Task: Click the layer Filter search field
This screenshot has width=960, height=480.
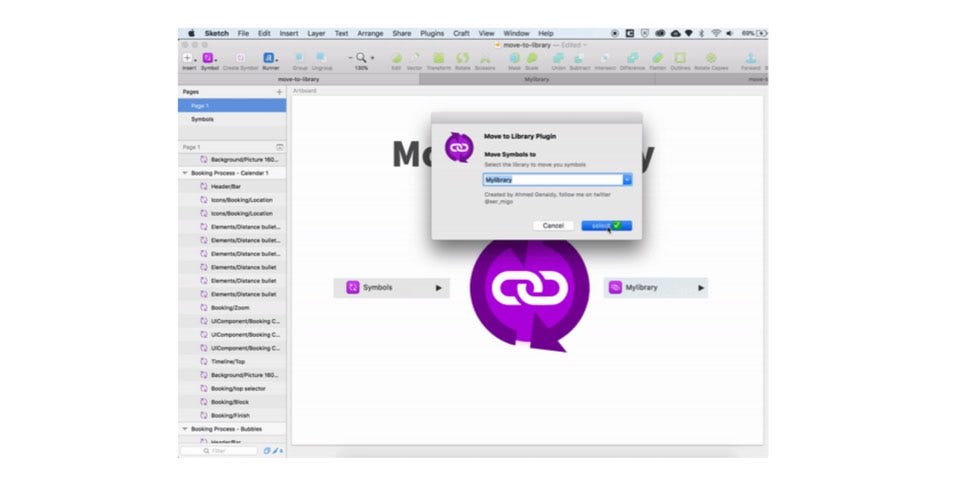Action: pos(219,451)
